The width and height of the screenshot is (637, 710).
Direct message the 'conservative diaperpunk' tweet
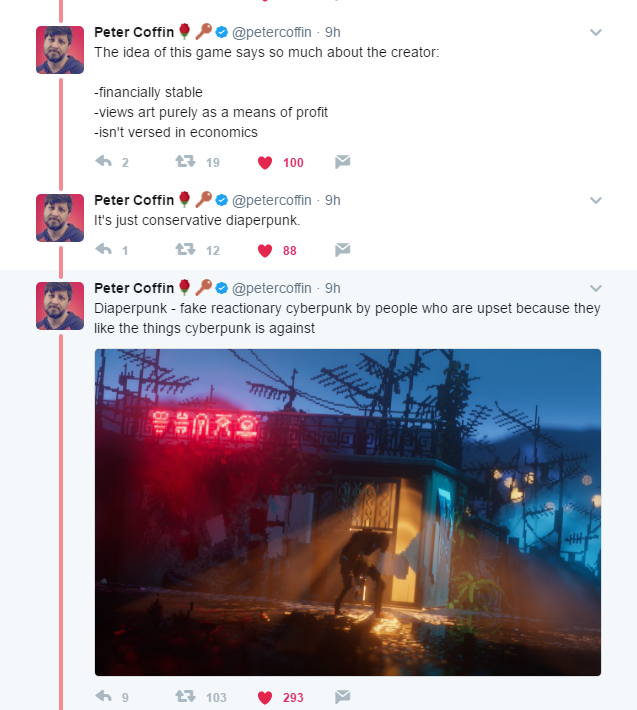(x=343, y=249)
